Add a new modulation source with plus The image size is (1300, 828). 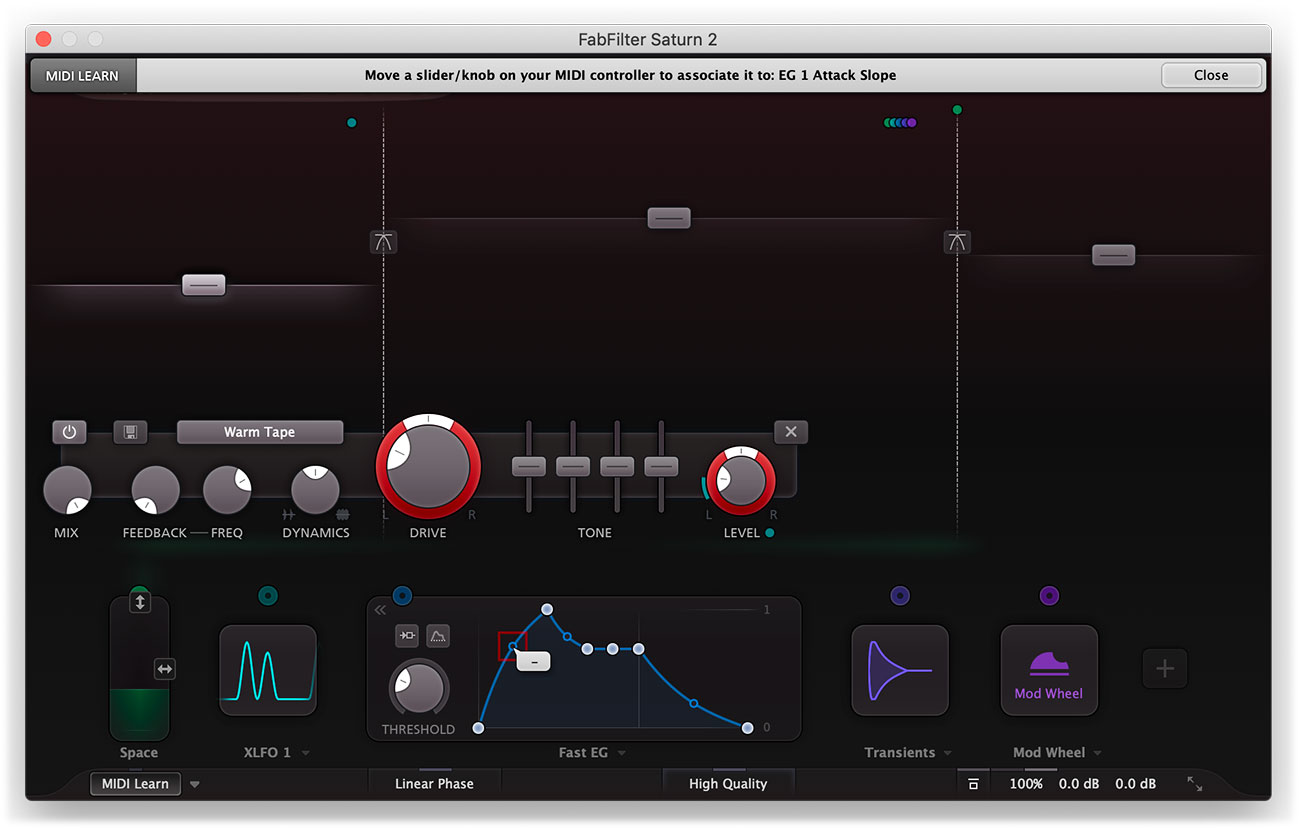(1165, 668)
